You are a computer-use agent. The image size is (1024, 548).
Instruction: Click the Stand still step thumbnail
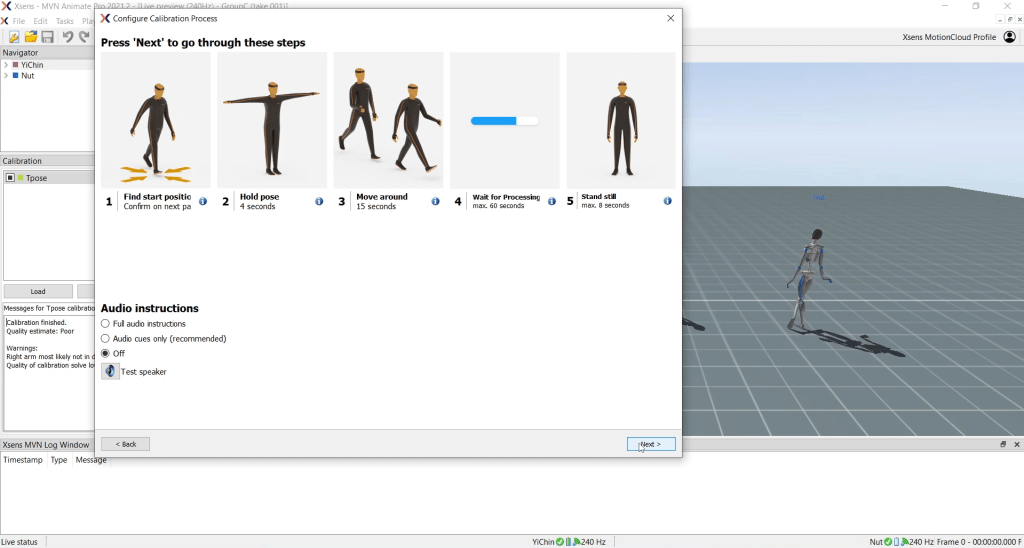click(621, 120)
